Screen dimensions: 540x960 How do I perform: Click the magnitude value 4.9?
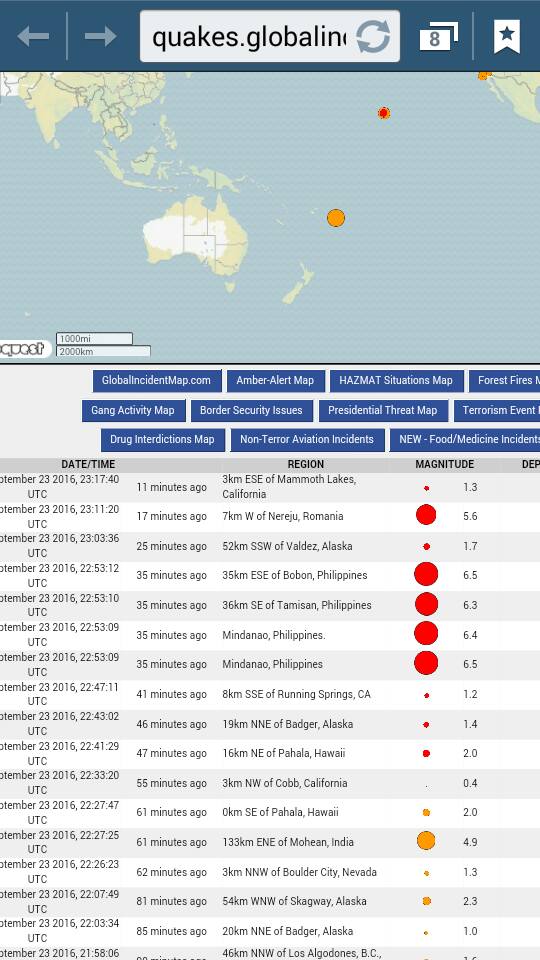point(470,842)
